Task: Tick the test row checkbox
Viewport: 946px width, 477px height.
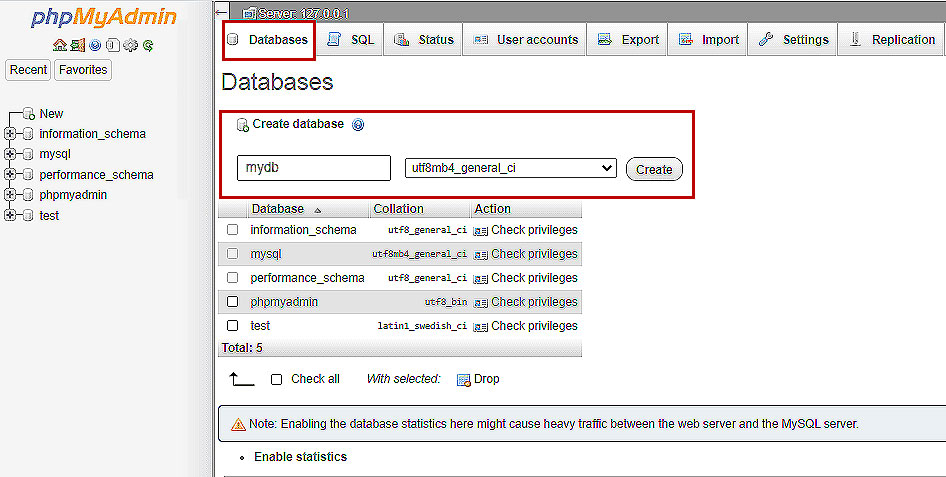Action: point(232,326)
